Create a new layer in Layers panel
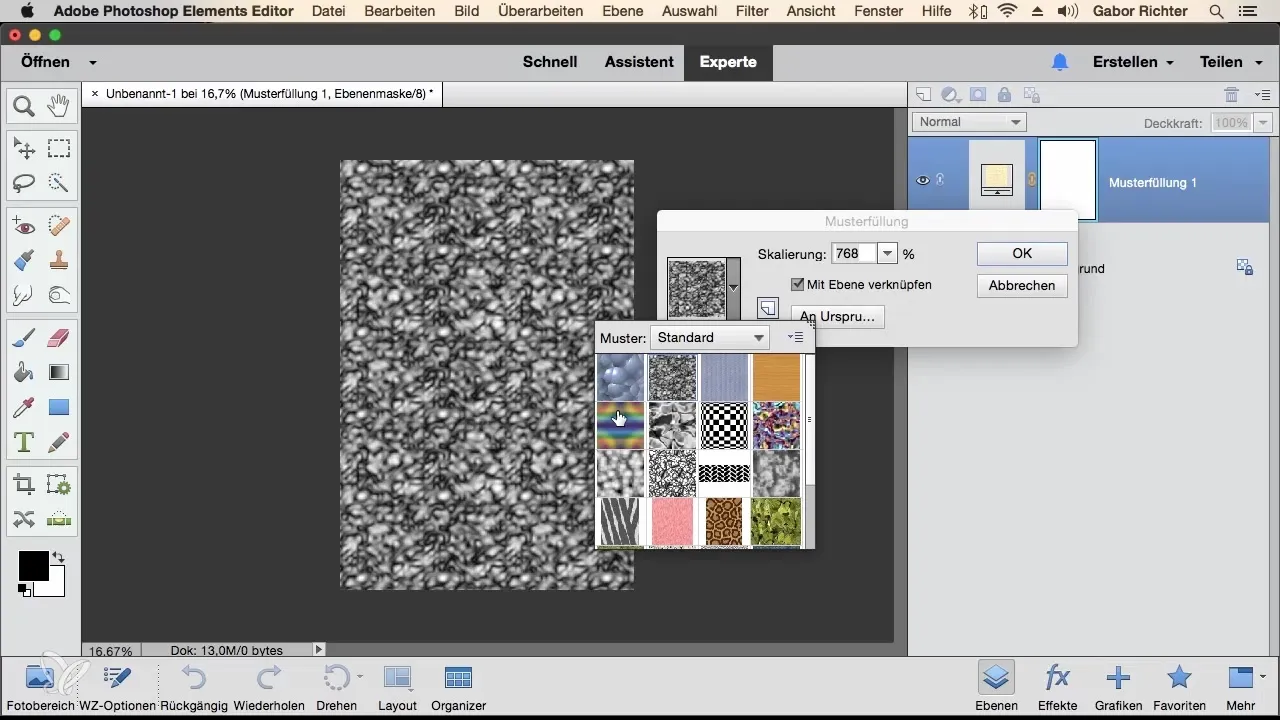The width and height of the screenshot is (1280, 720). [x=923, y=95]
